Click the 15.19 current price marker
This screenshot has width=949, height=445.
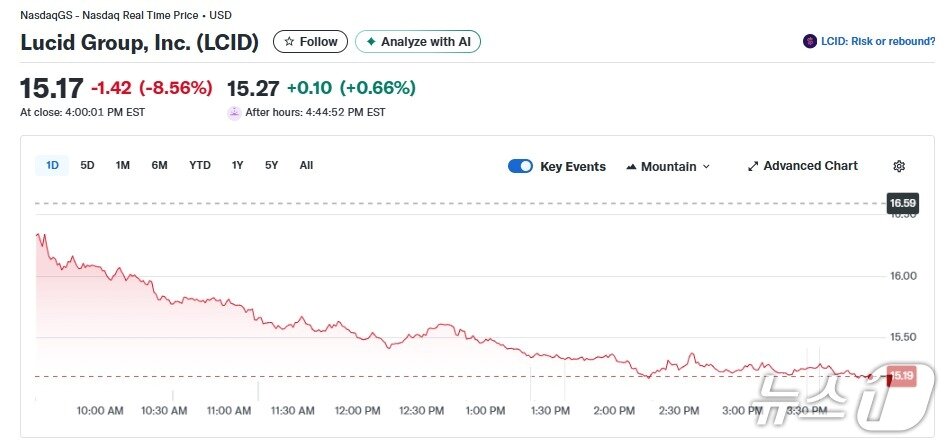pos(901,376)
